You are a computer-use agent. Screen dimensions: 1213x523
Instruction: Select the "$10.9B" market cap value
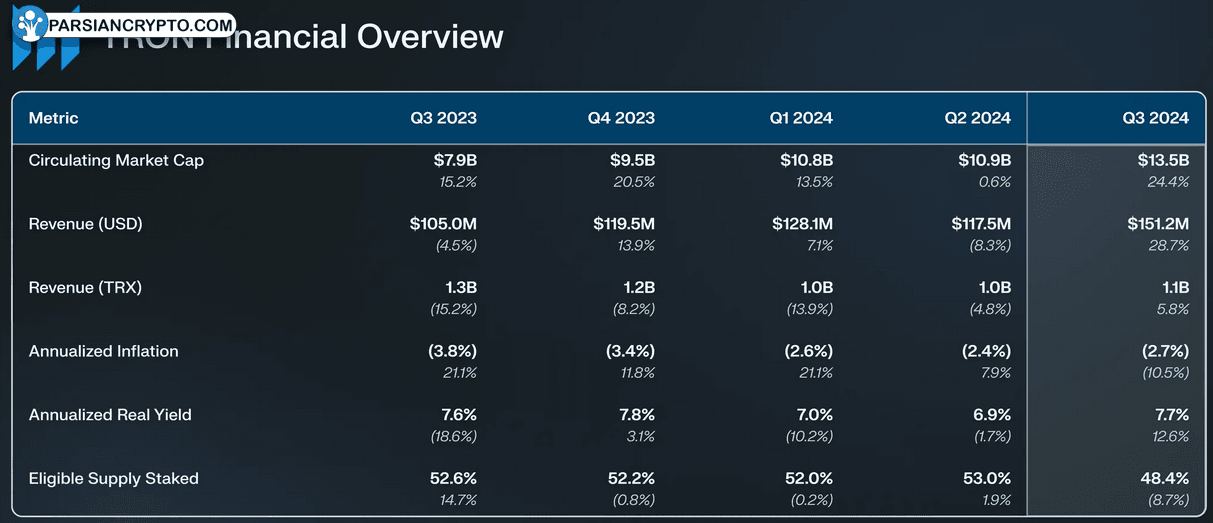click(984, 160)
